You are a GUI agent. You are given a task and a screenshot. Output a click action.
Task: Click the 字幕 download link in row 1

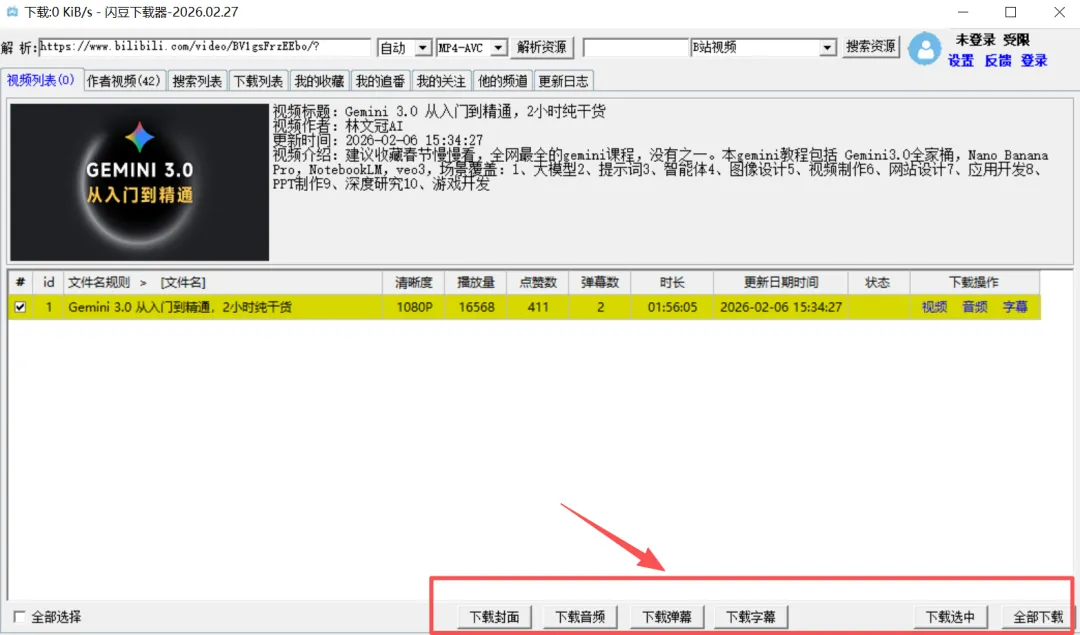[x=1015, y=307]
